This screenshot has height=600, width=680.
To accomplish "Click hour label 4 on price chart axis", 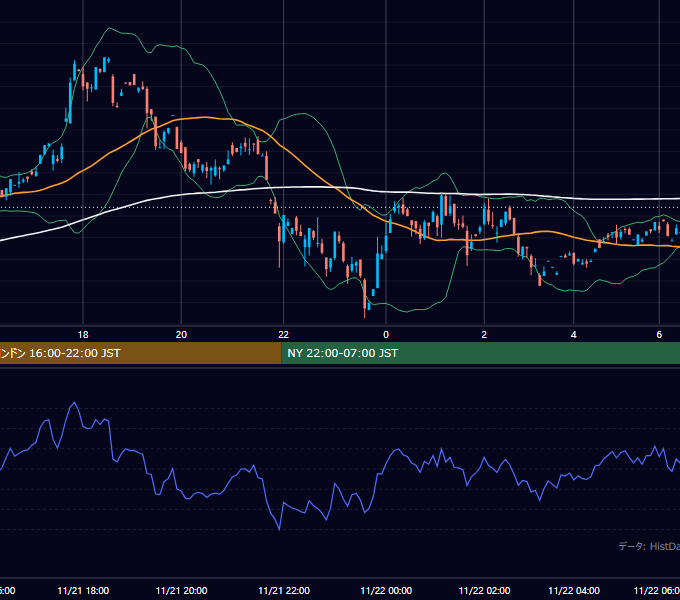I will point(574,335).
